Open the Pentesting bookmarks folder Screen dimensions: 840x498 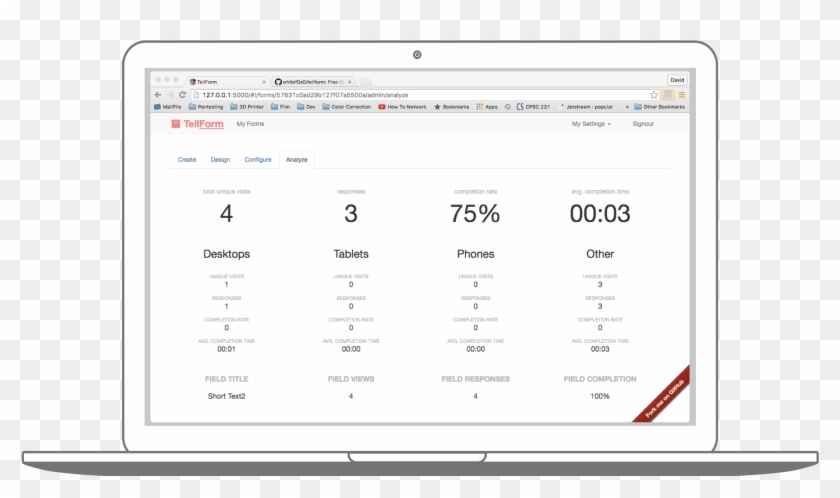point(206,106)
